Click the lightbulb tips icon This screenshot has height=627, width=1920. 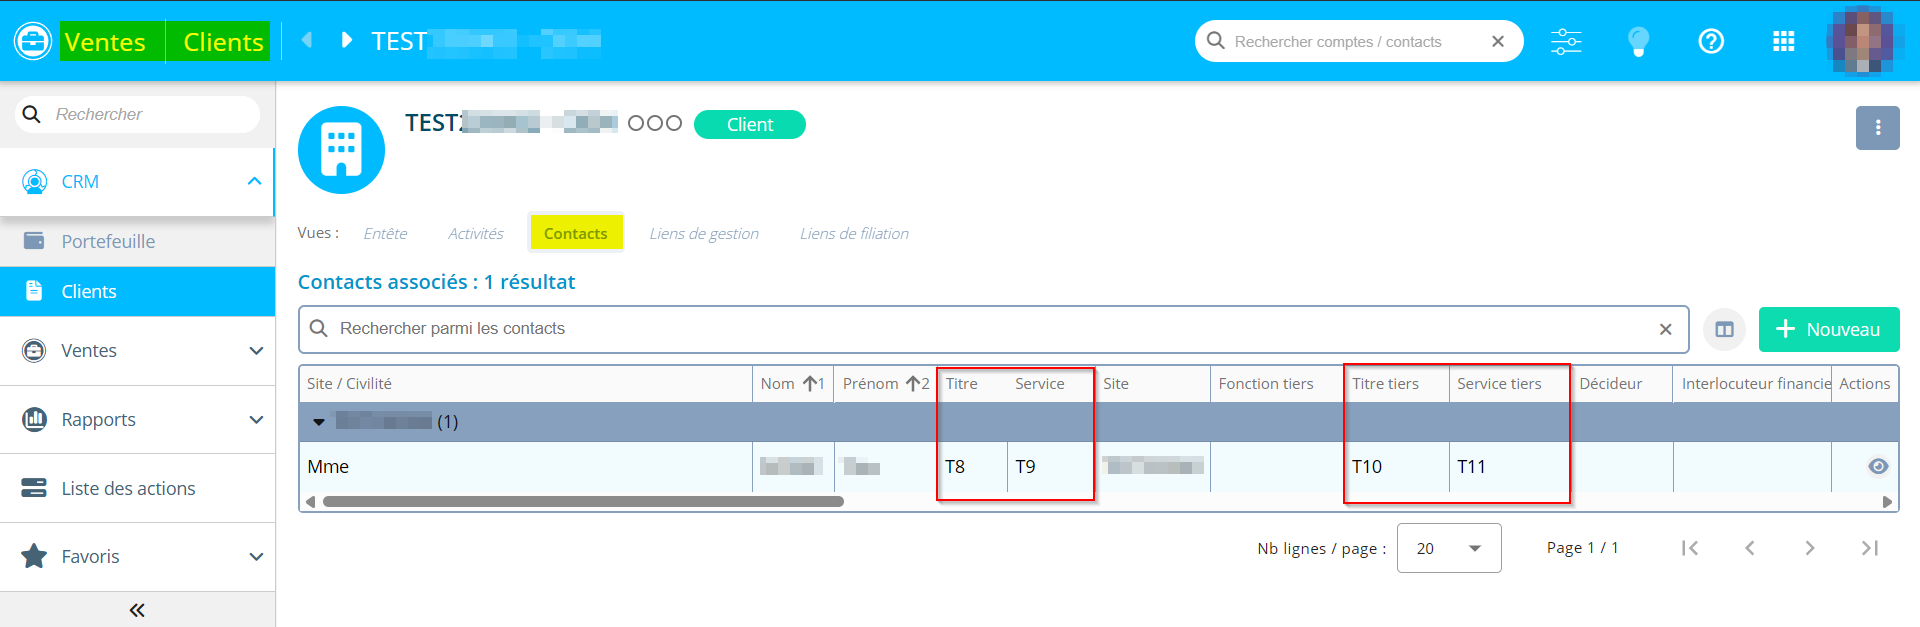(x=1638, y=41)
